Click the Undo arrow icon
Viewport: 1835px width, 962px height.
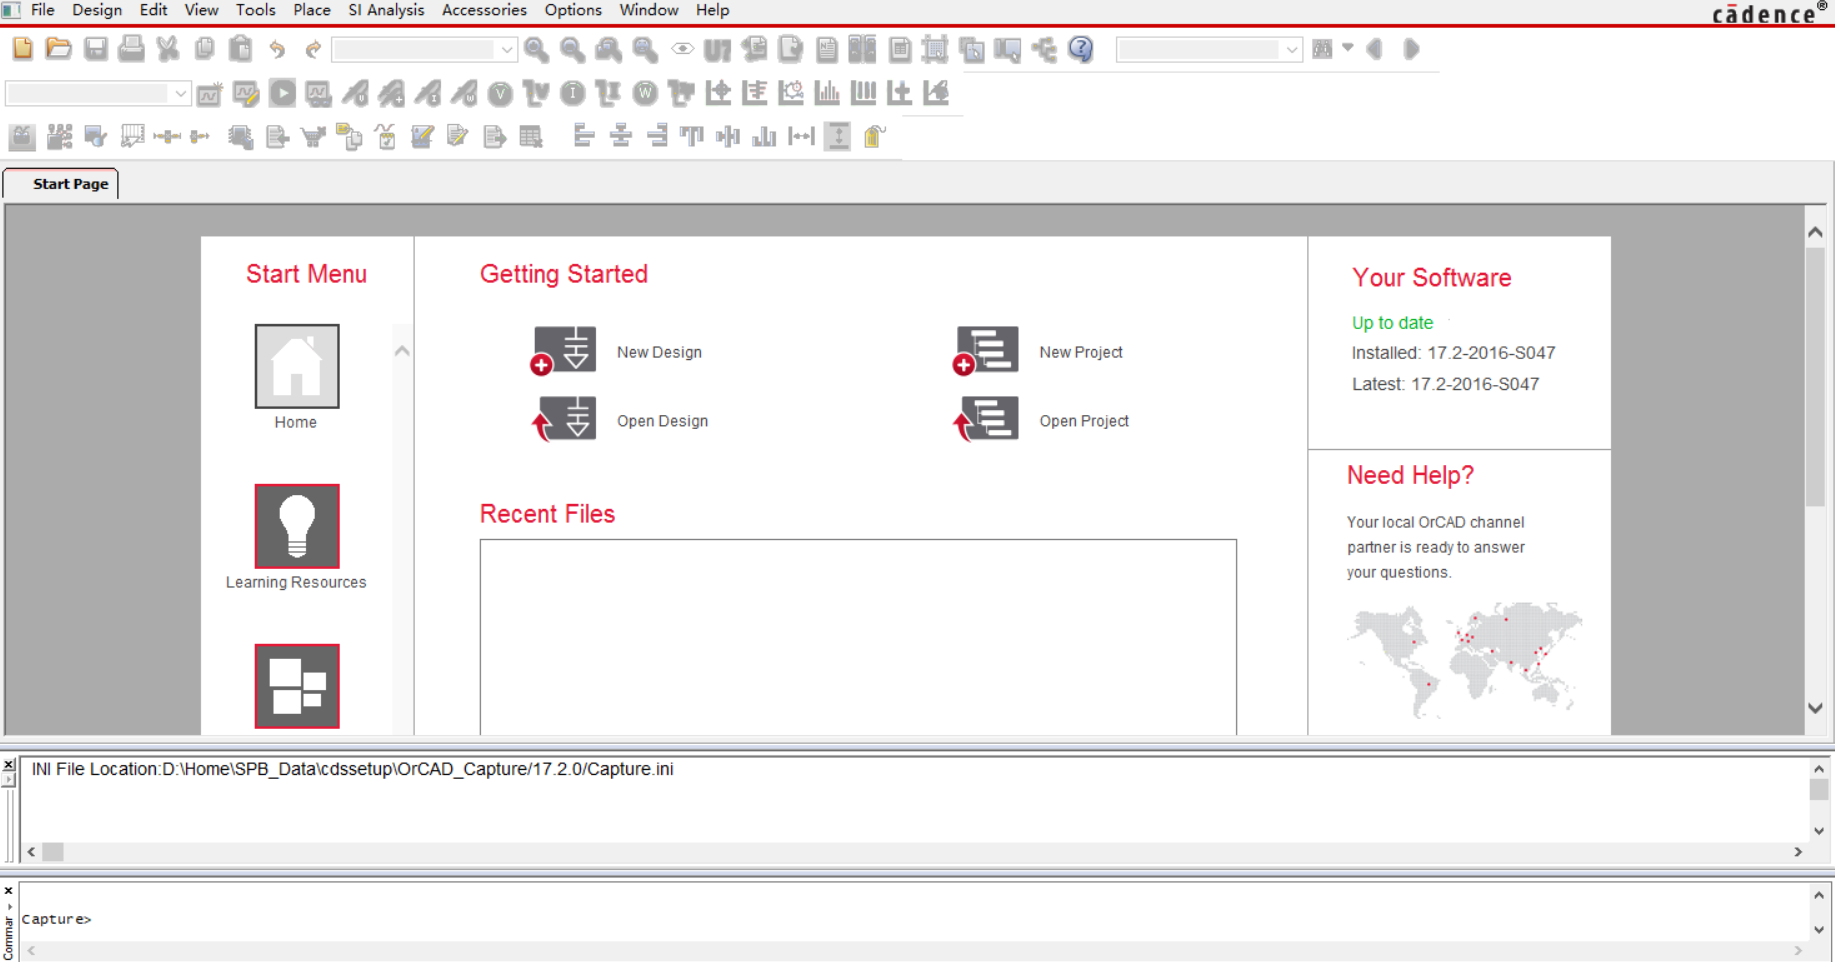pos(277,48)
